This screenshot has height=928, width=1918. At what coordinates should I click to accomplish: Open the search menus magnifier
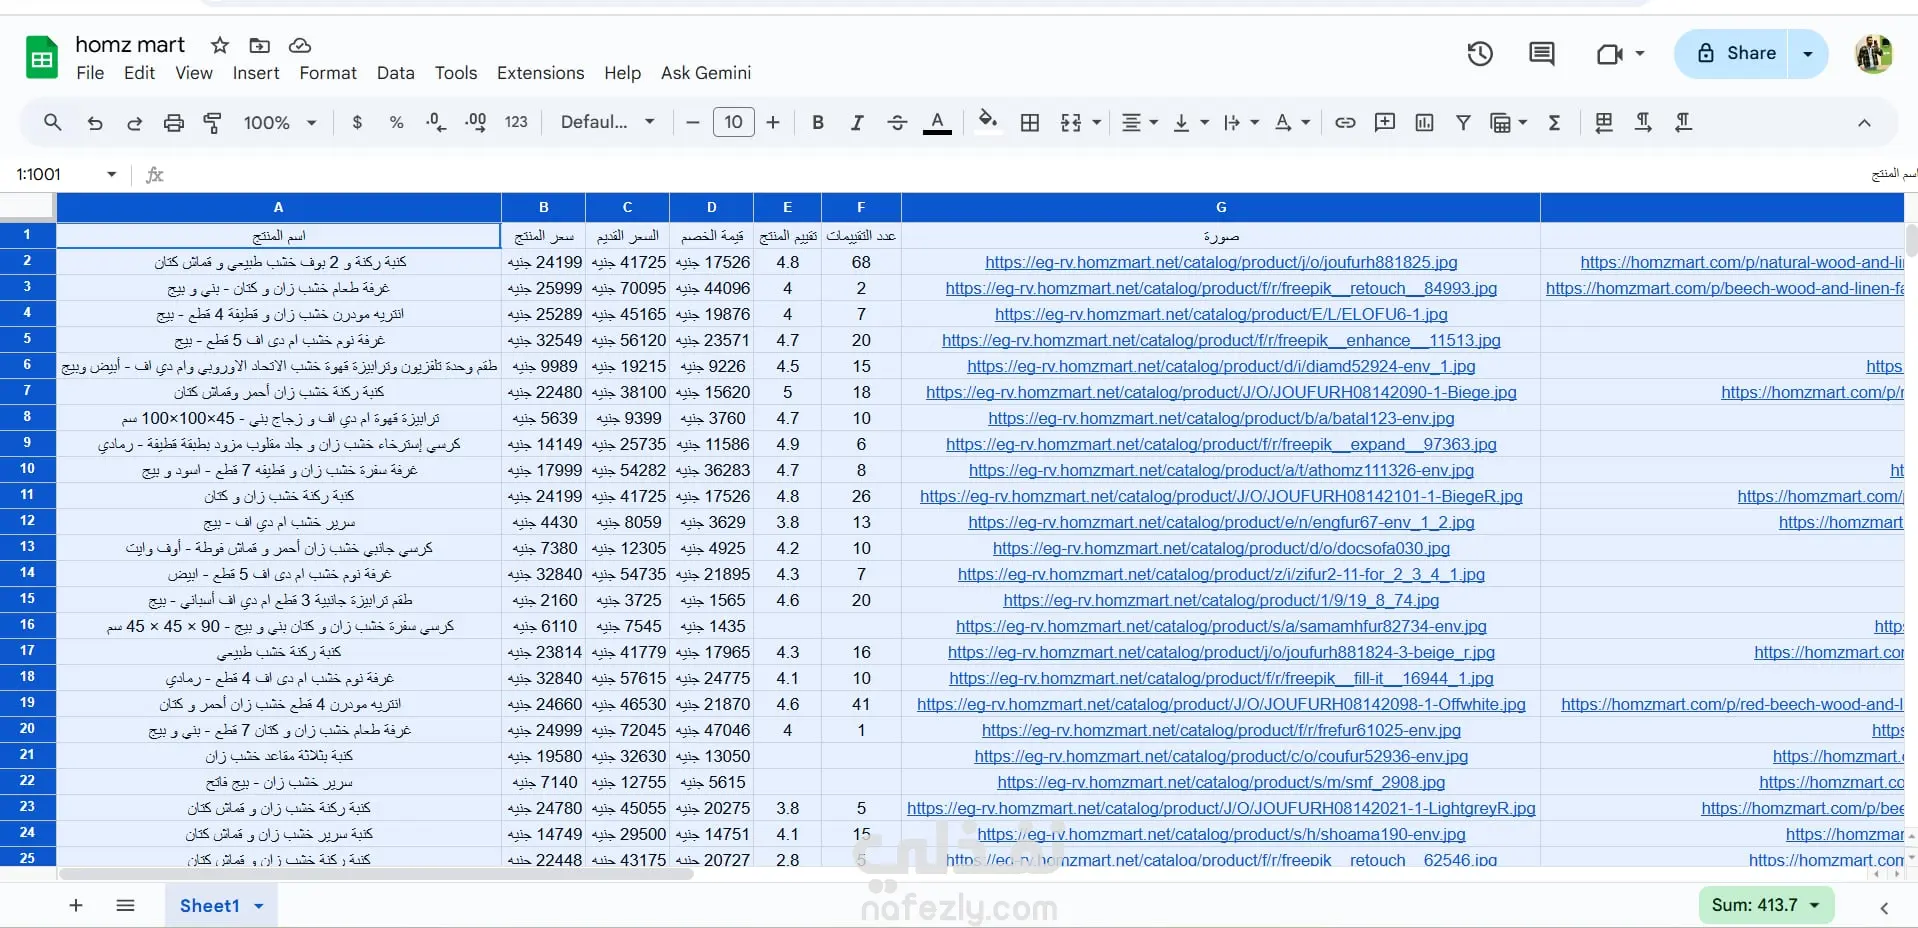pyautogui.click(x=53, y=122)
